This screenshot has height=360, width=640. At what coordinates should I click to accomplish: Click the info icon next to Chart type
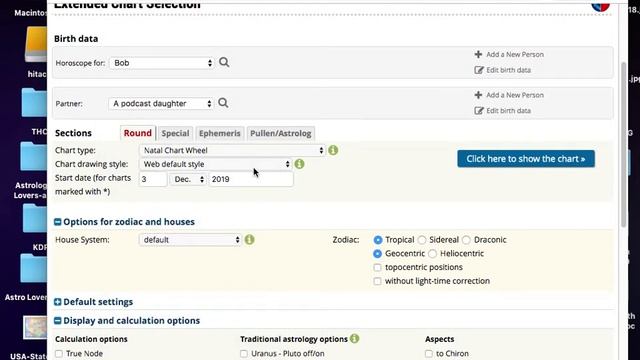pos(333,150)
